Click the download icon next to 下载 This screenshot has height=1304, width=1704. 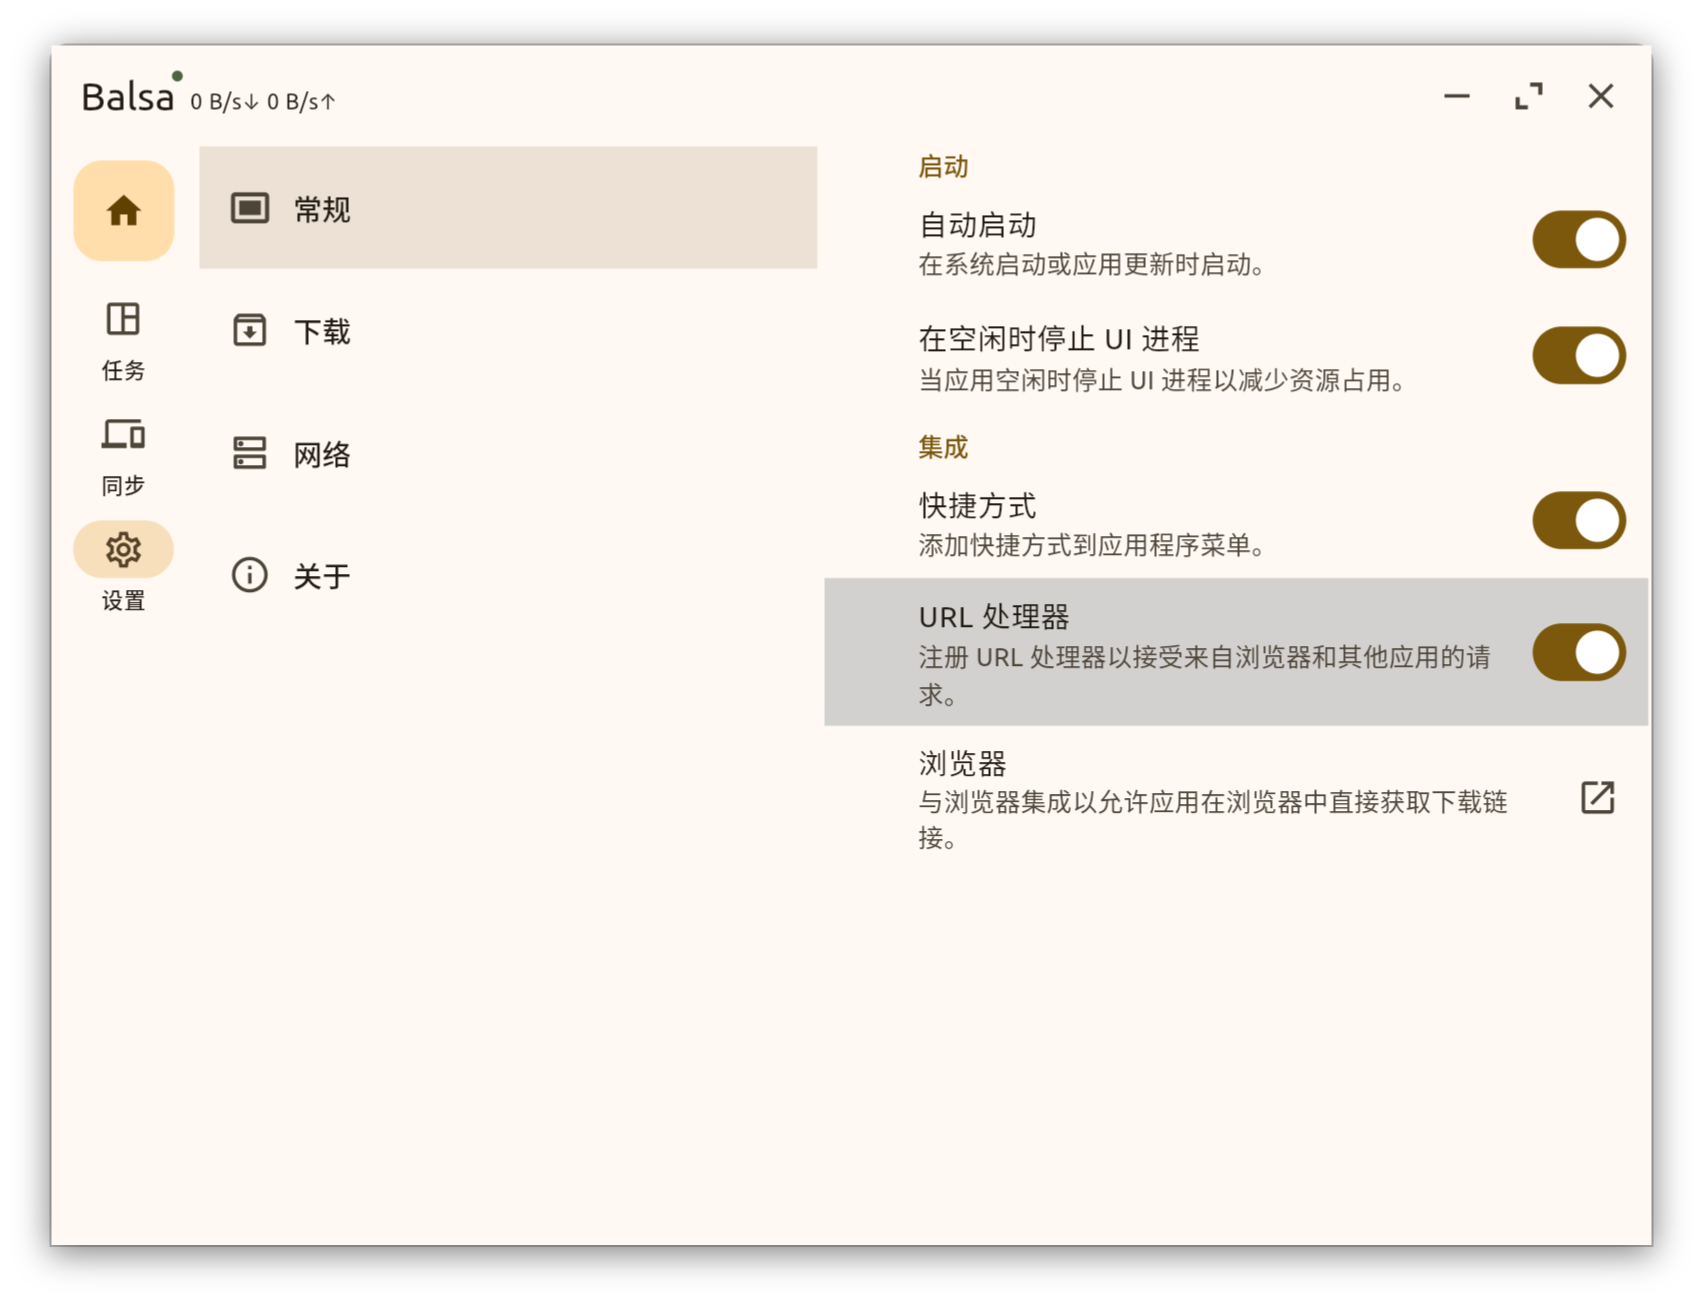pyautogui.click(x=249, y=330)
